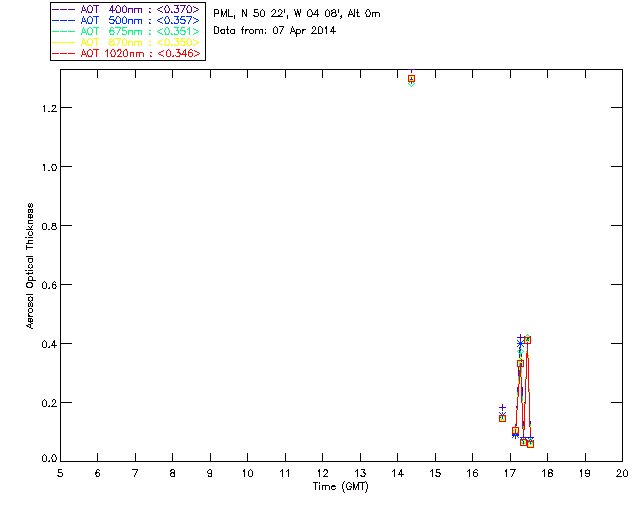Click the x-axis tick label 18

547,473
